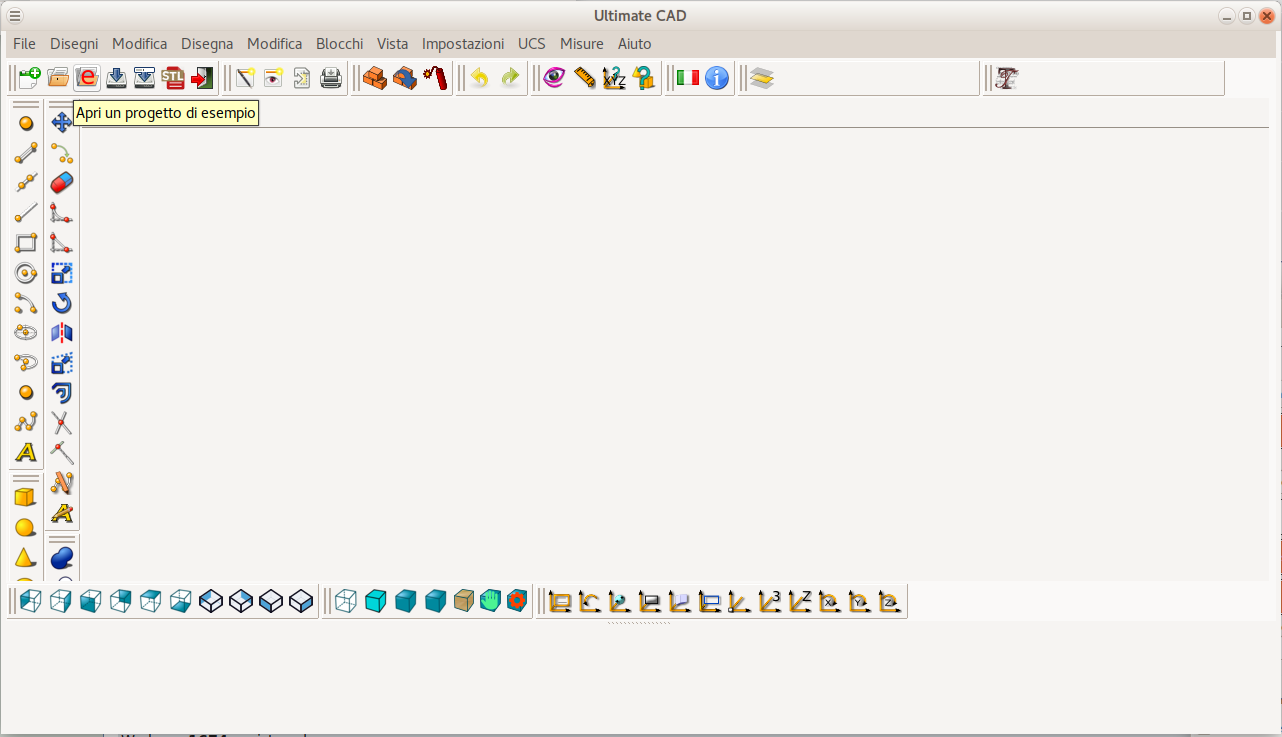Viewport: 1282px width, 737px height.
Task: Expand the Blocchi menu
Action: coord(339,44)
